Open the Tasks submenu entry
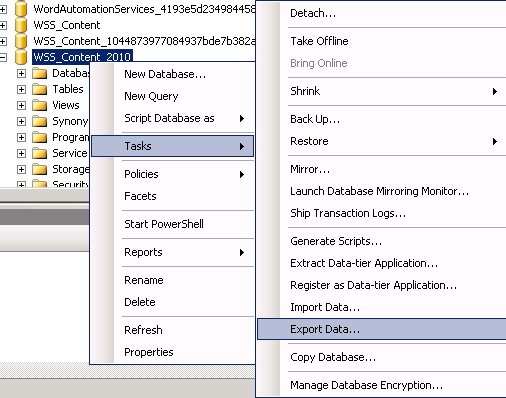 [x=172, y=146]
